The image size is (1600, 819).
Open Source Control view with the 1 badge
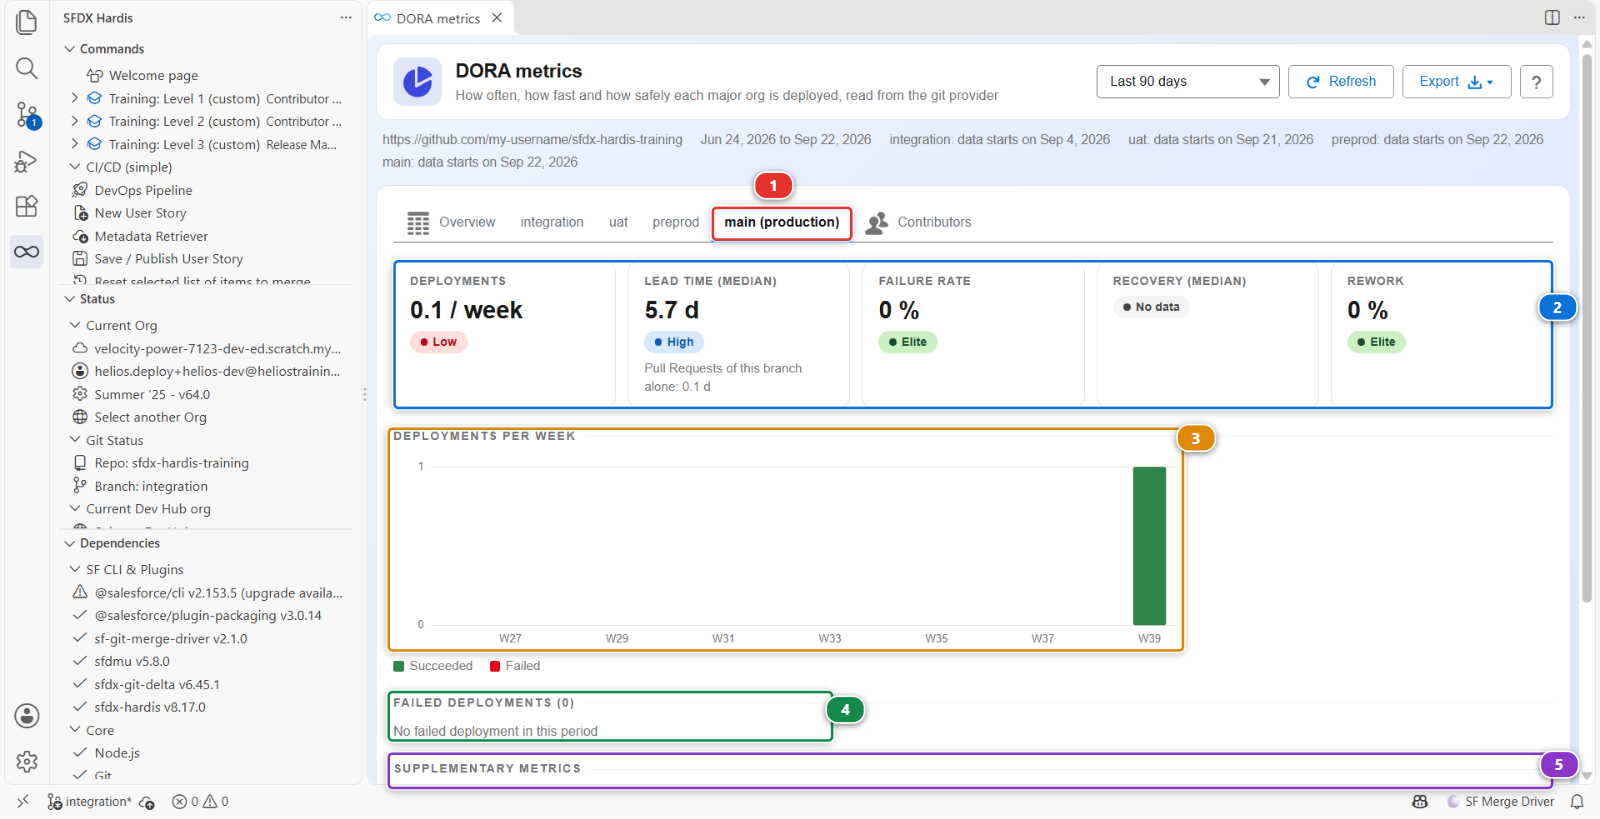(27, 115)
